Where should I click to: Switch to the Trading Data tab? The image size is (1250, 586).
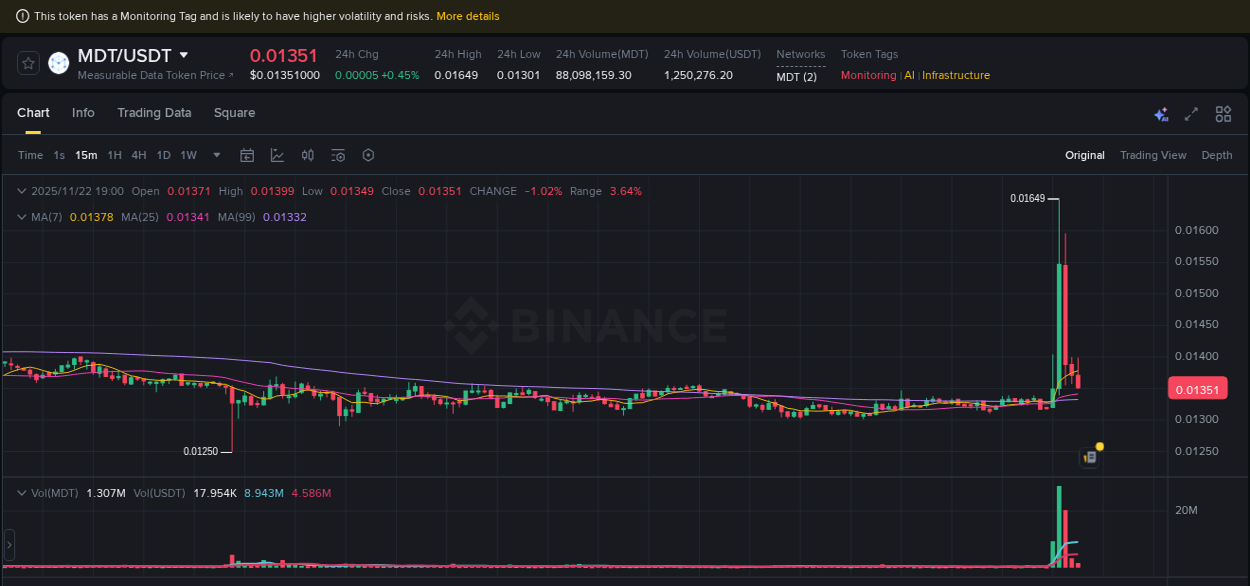click(x=154, y=113)
